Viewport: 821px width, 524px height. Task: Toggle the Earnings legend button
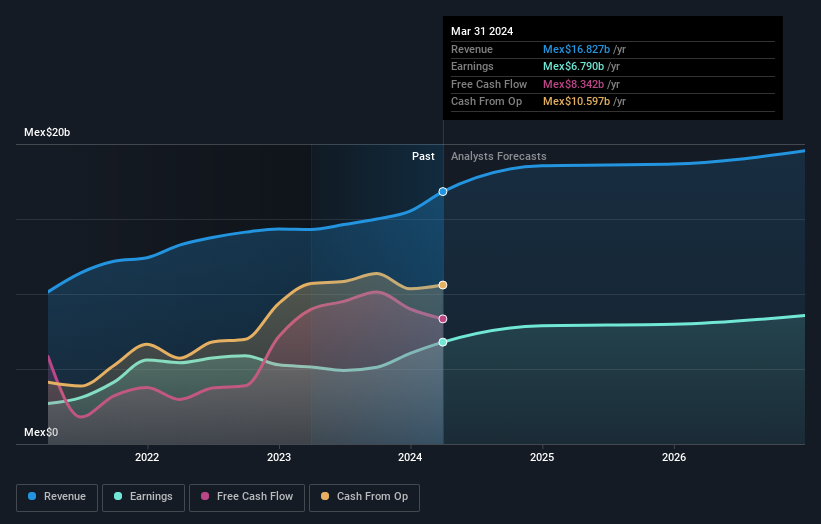pos(143,497)
